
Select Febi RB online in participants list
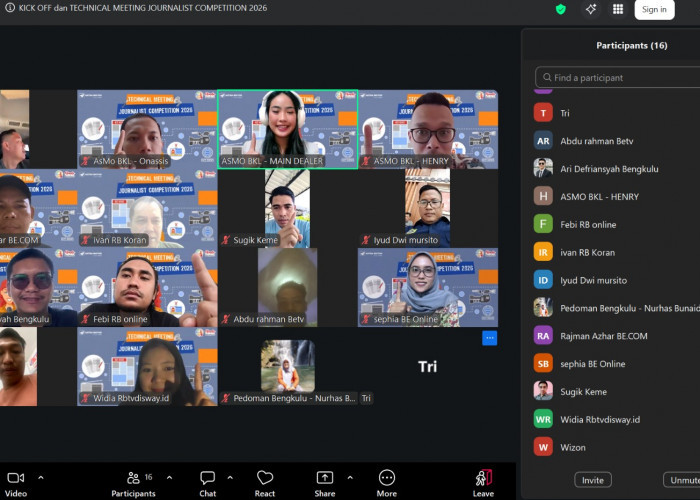point(617,225)
